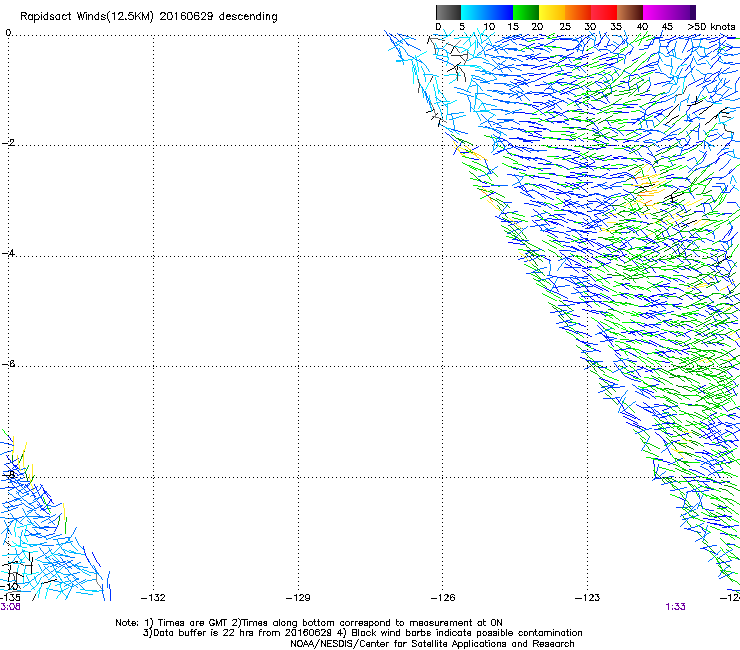Screen dimensions: 740x650
Task: Click the '-129' longitude axis label
Action: [x=298, y=598]
